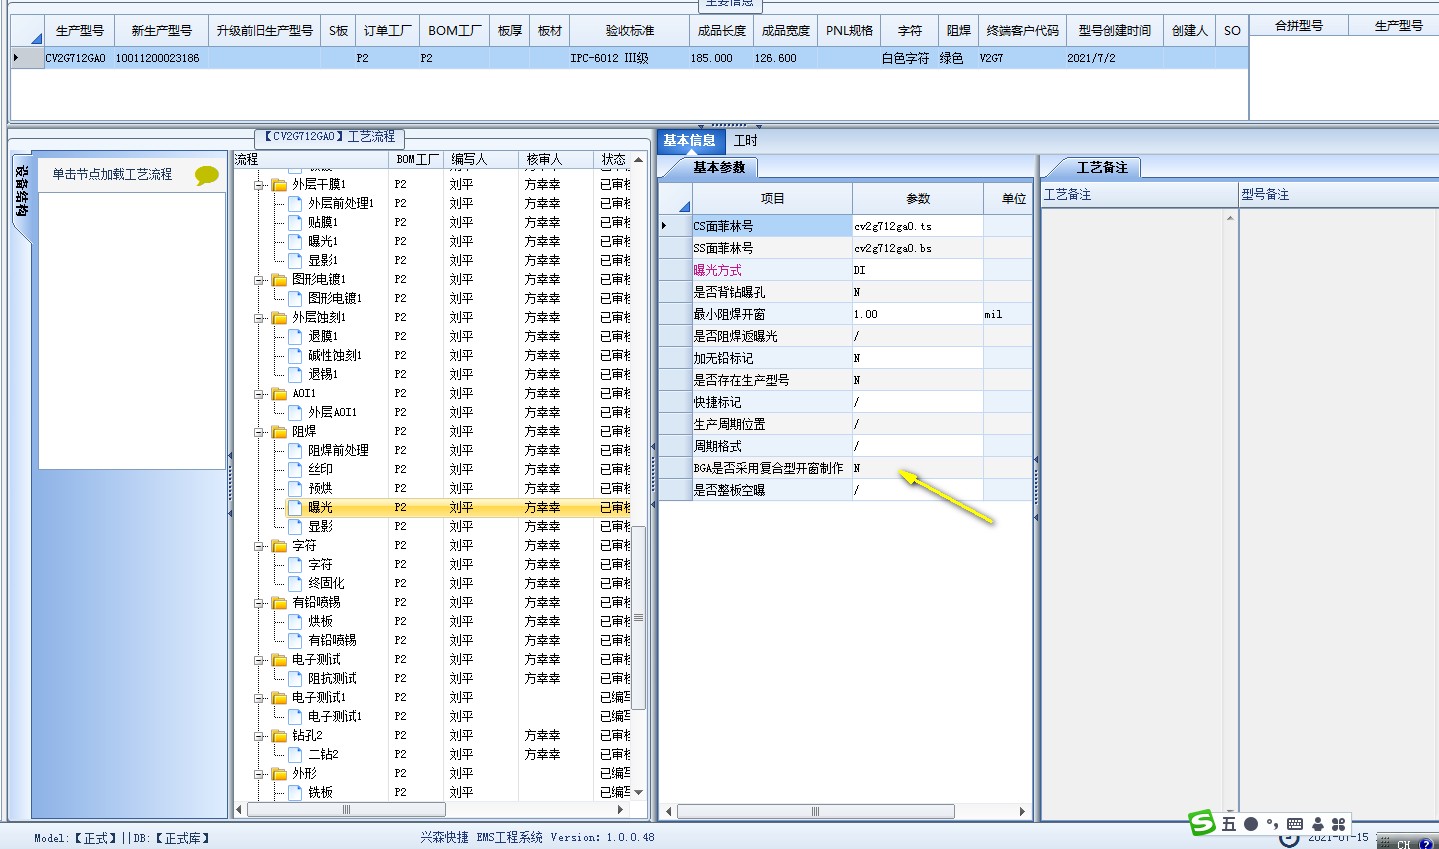Select the 二钻2 step in tree

tap(323, 754)
